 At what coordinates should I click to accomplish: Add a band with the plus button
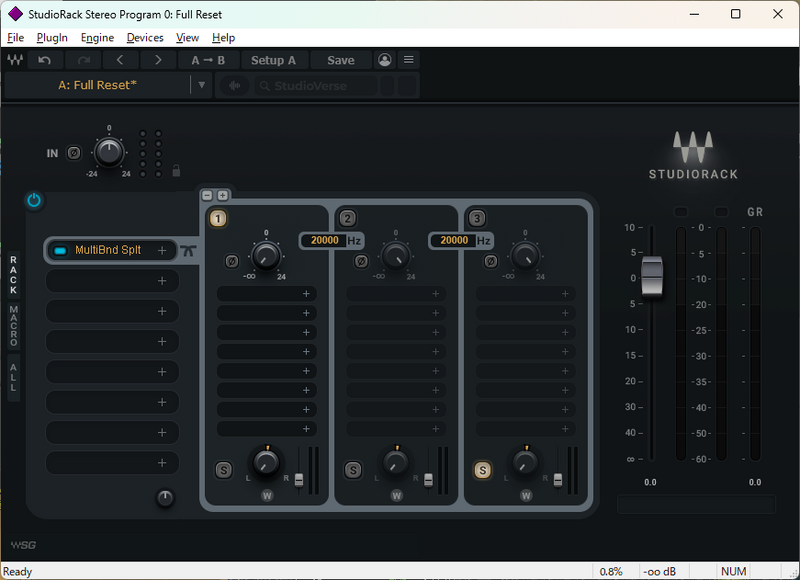tap(222, 195)
